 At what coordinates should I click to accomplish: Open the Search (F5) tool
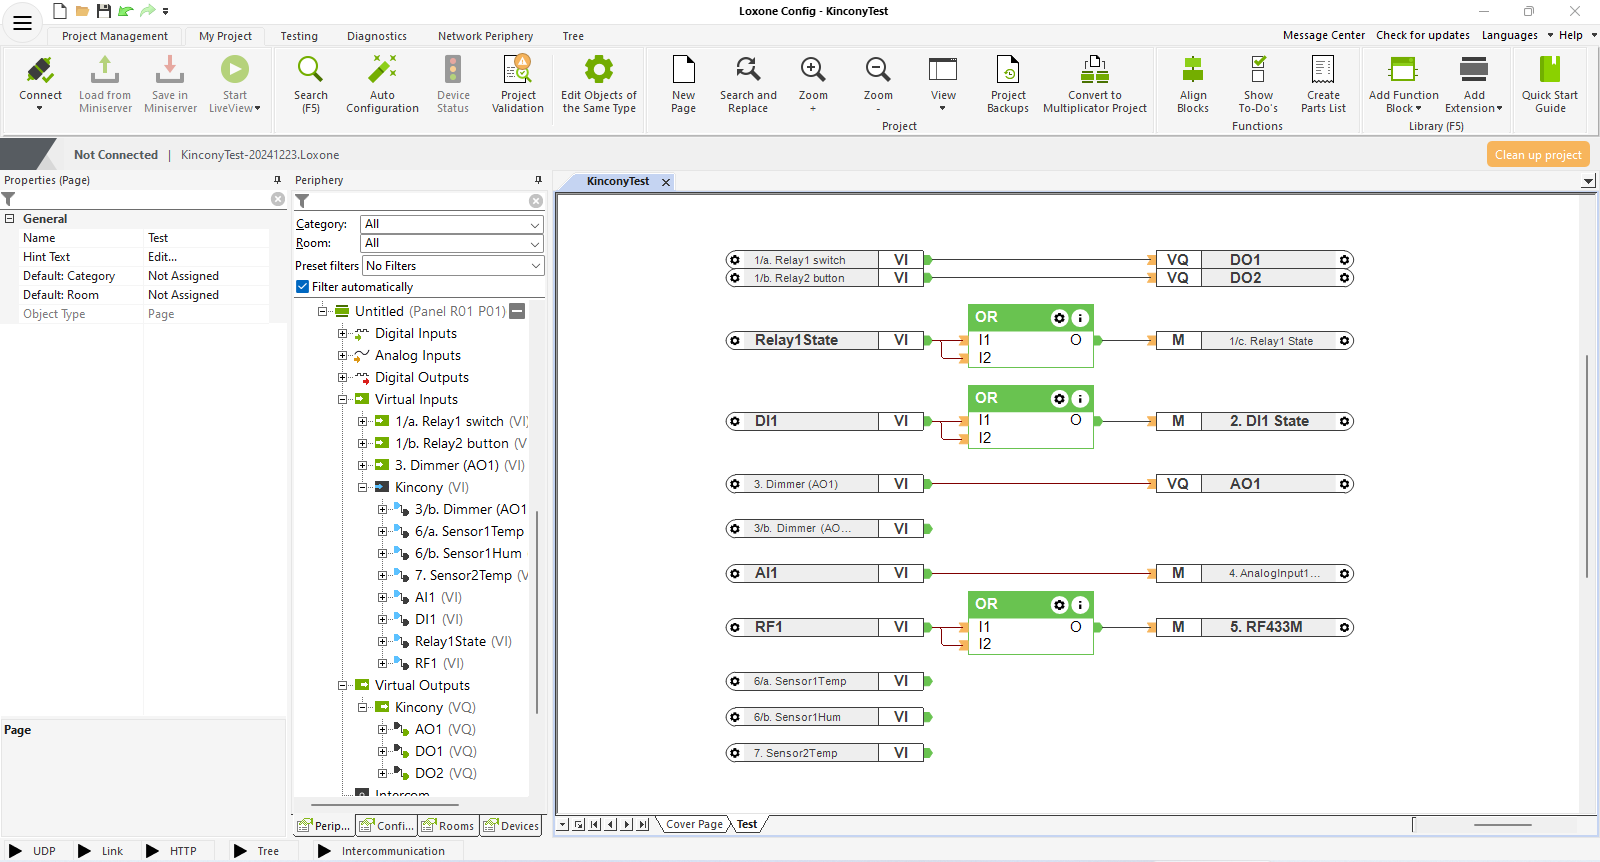click(x=310, y=84)
